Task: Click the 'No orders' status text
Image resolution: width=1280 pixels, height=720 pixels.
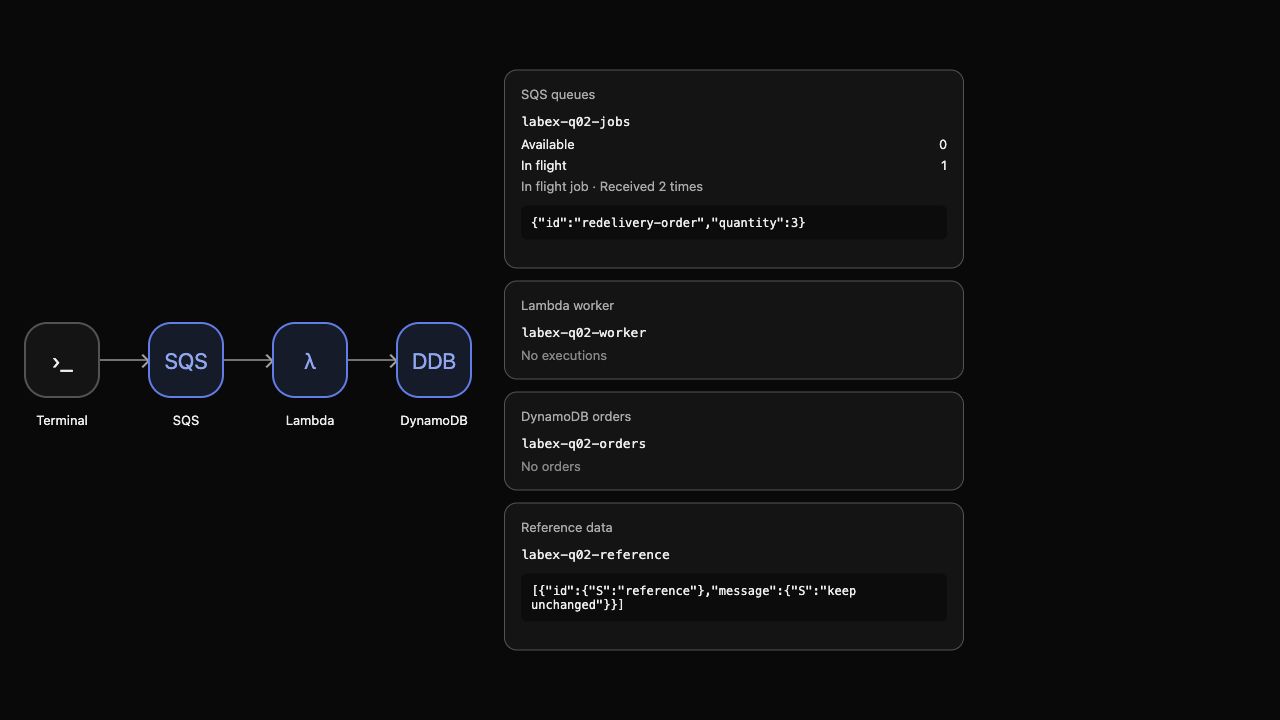Action: (551, 467)
